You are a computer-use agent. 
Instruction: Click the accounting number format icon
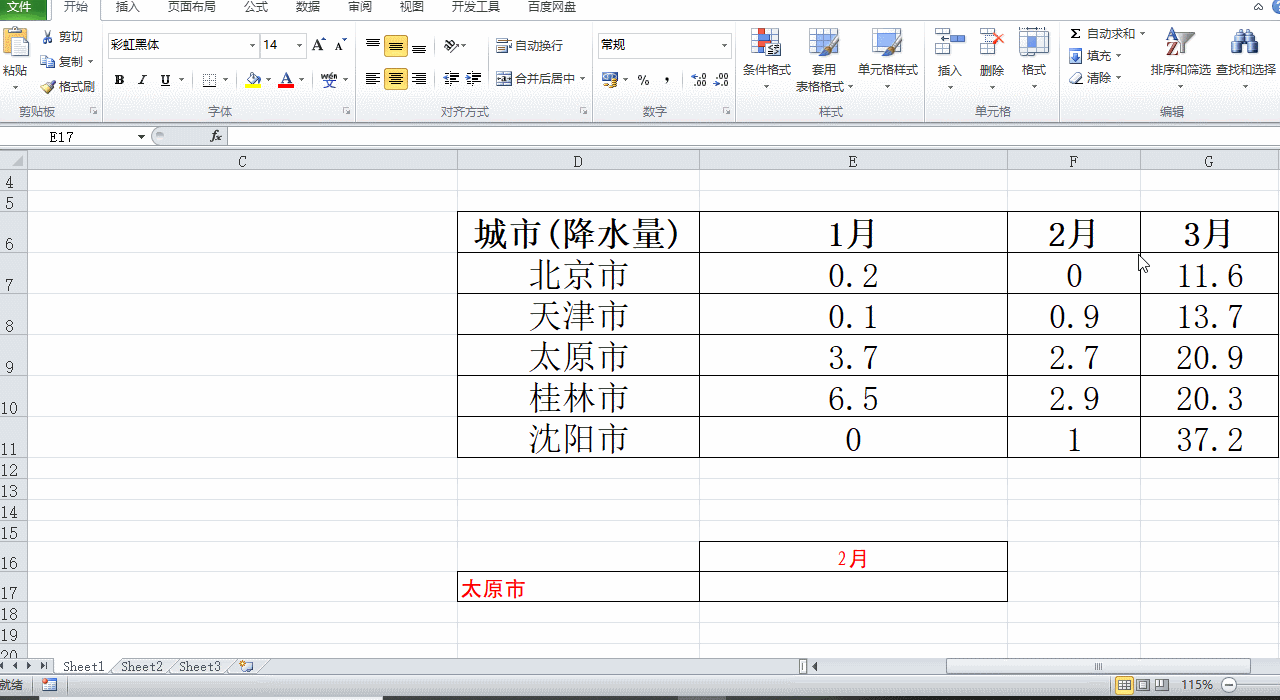point(609,79)
